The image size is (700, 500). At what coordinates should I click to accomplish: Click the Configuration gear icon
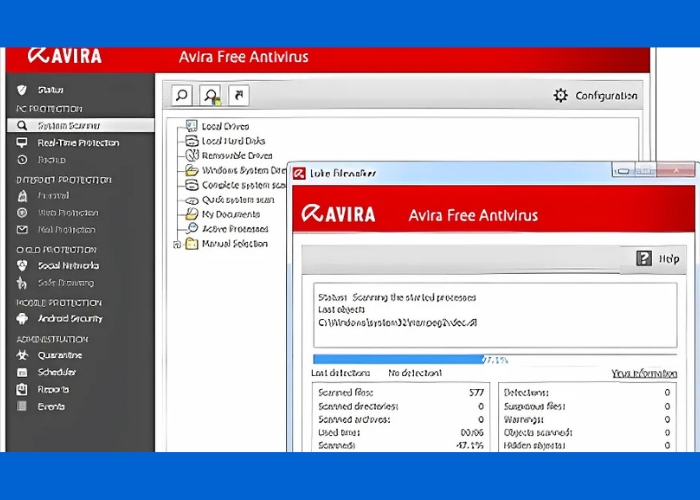[x=561, y=96]
